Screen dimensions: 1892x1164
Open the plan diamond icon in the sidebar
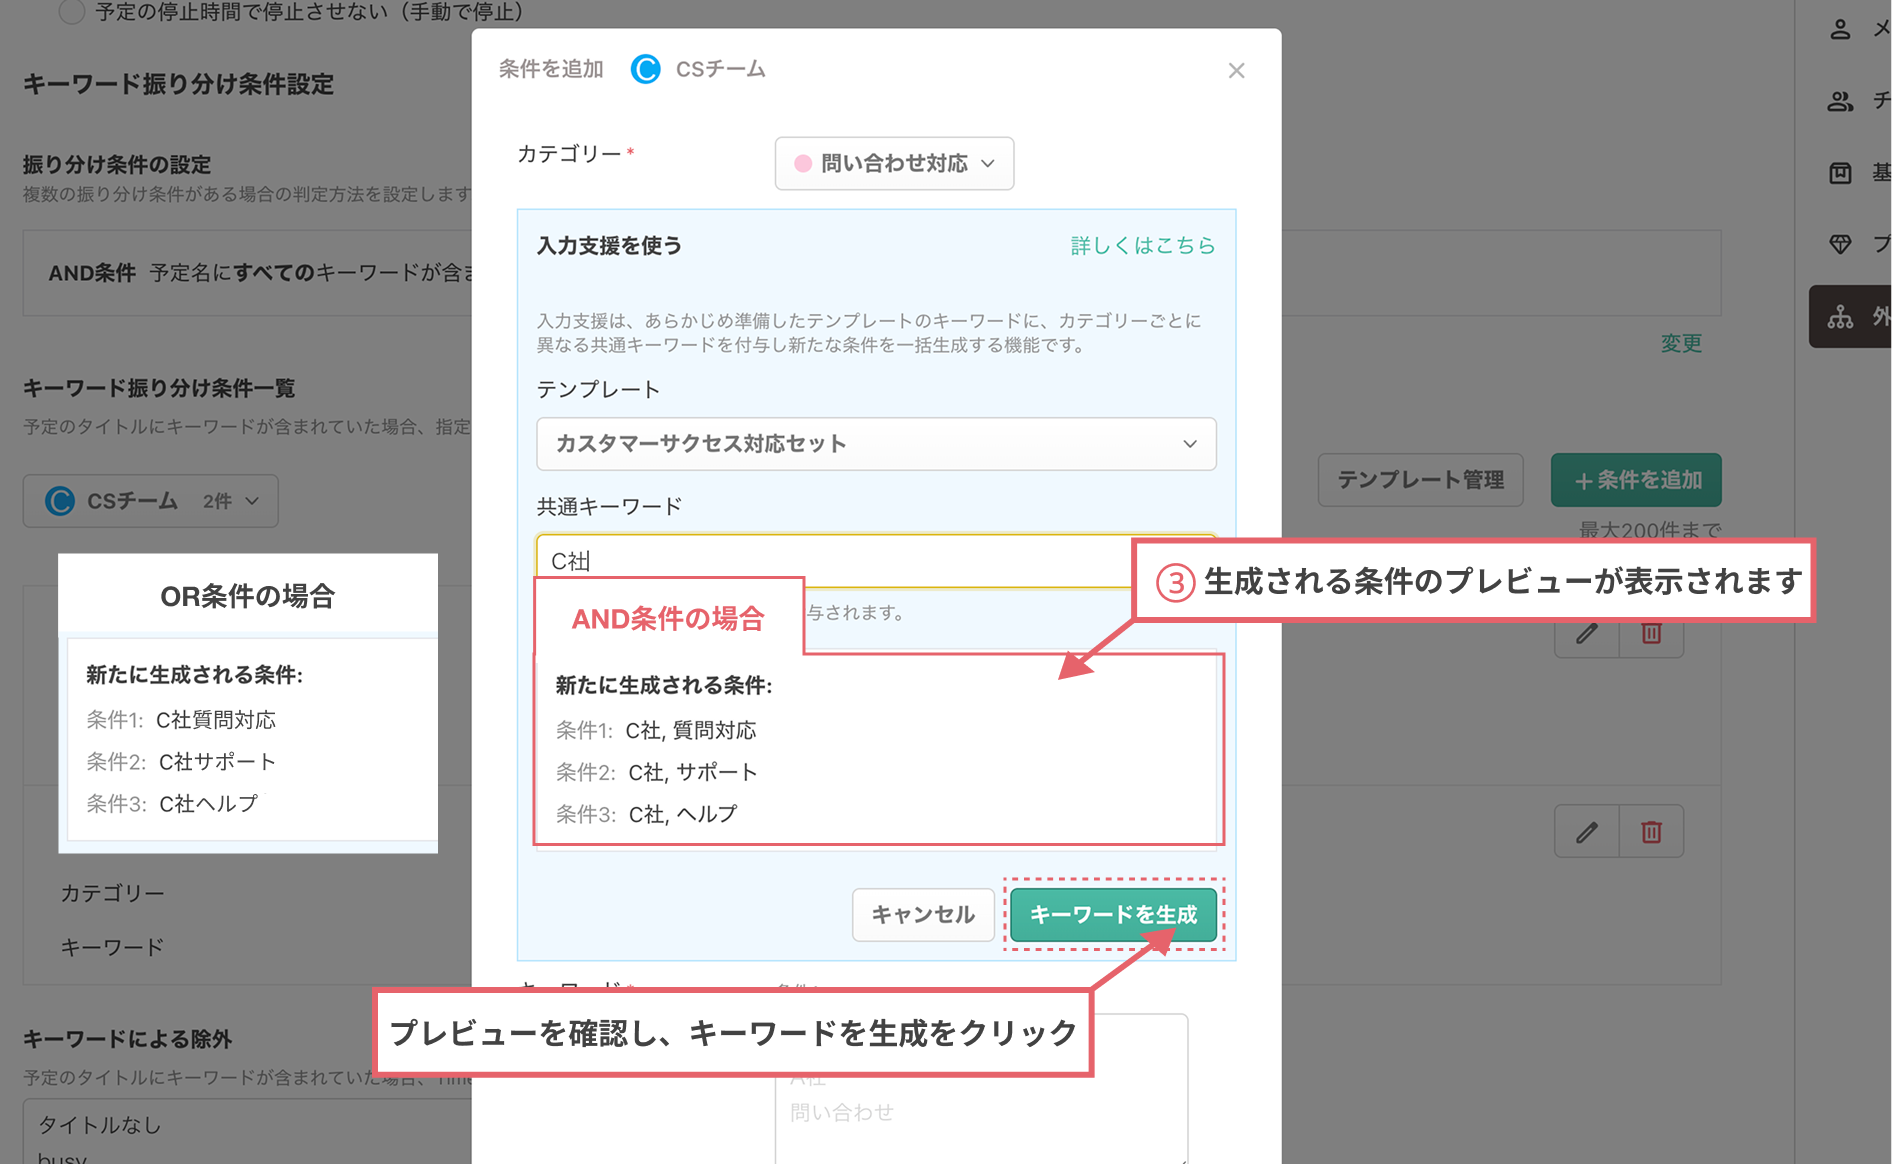pos(1840,244)
